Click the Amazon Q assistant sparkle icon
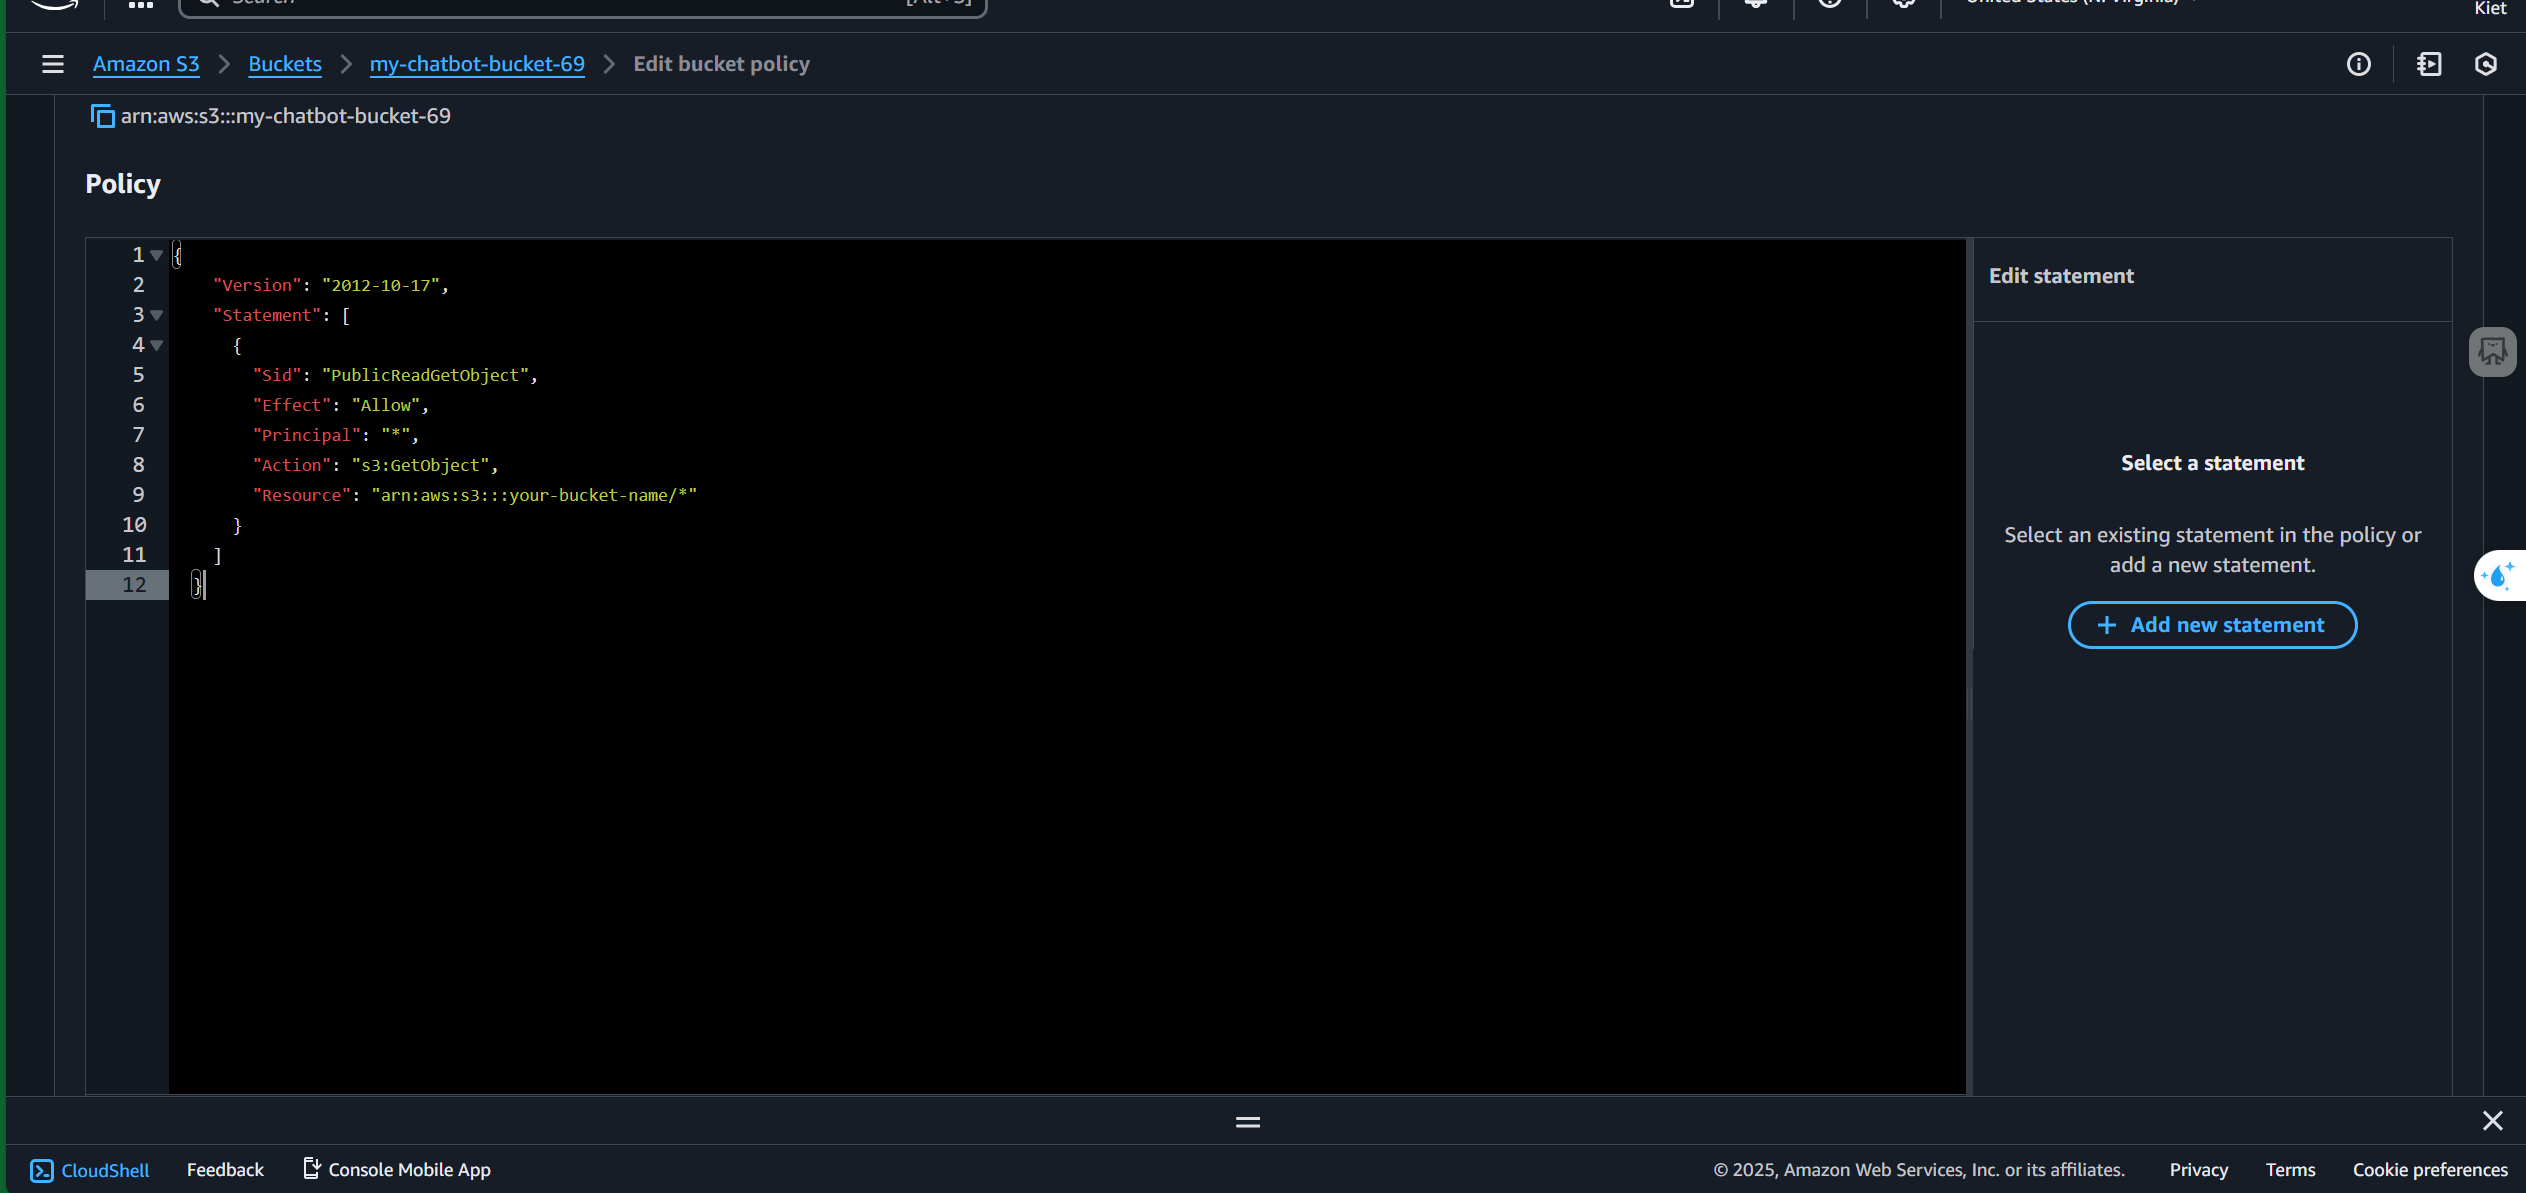Viewport: 2526px width, 1193px height. (2498, 575)
